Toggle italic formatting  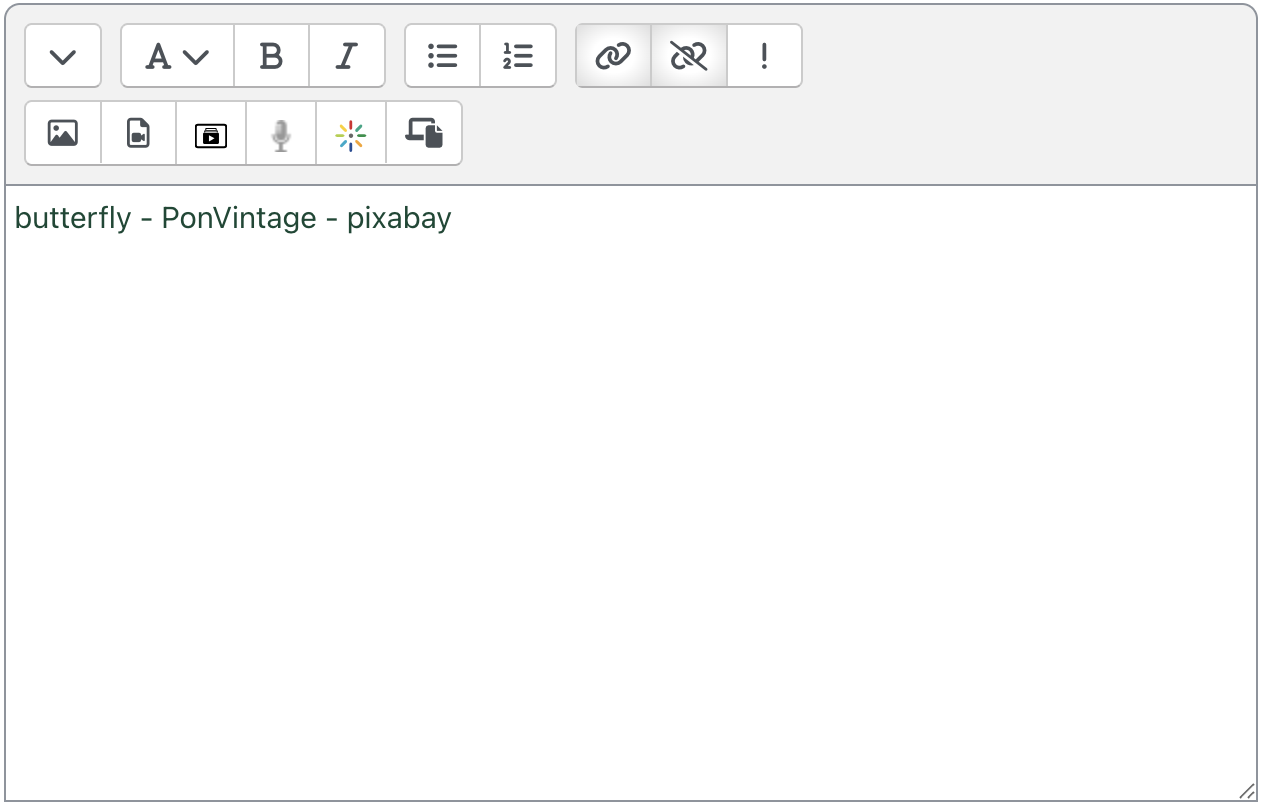tap(347, 56)
